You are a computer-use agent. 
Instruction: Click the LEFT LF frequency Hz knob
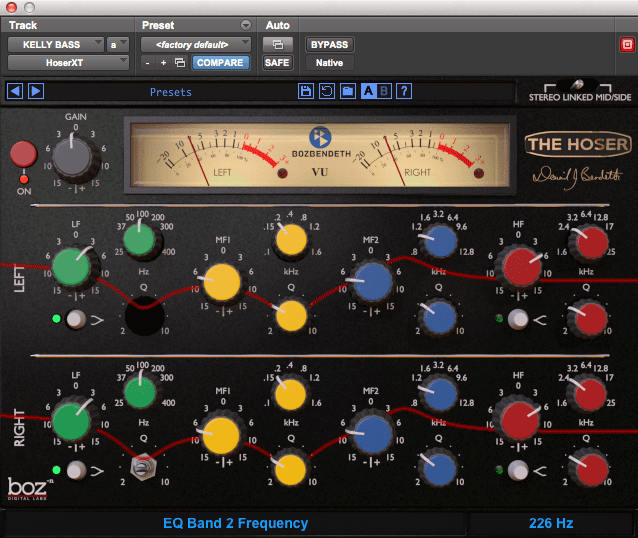141,241
